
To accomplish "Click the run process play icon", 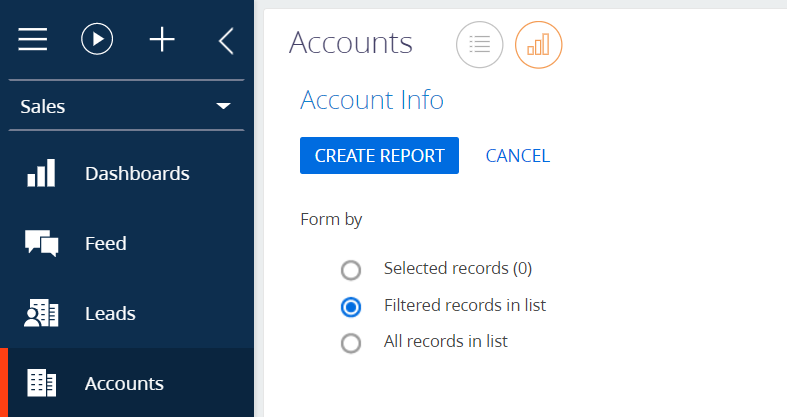I will click(x=97, y=39).
